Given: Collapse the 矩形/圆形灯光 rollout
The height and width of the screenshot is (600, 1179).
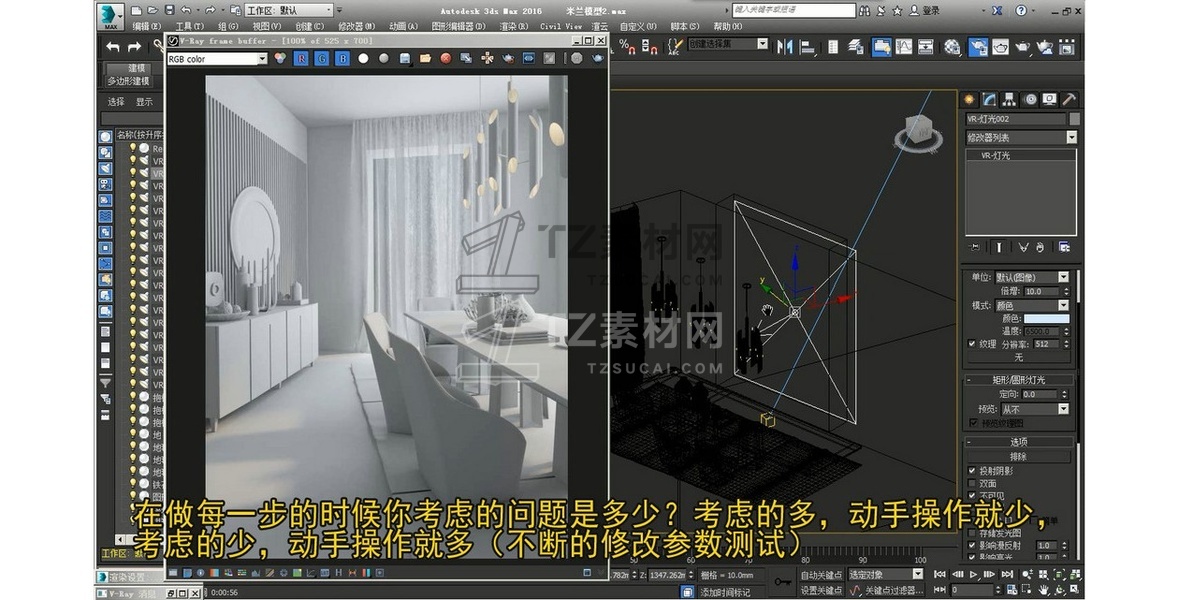Looking at the screenshot, I should [1019, 380].
